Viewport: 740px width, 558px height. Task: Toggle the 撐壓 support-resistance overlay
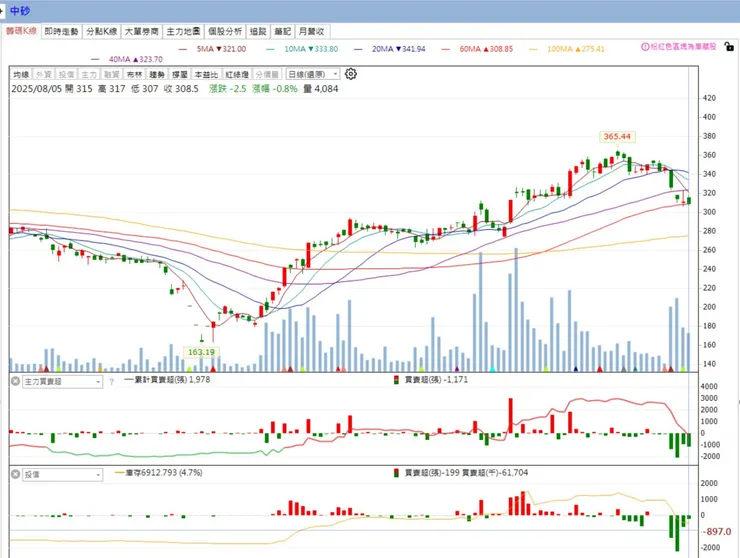point(180,75)
